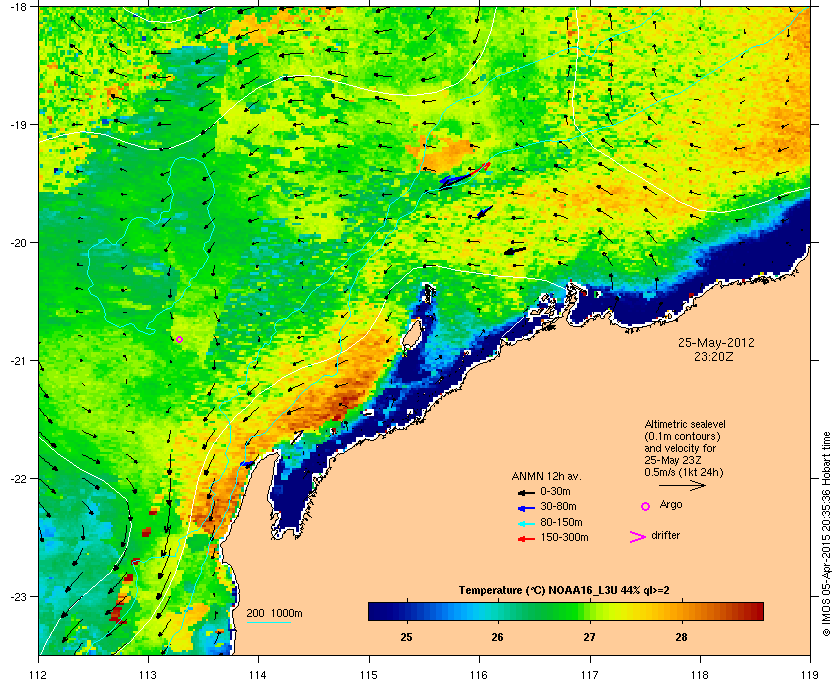Click the blue 30-80m arrow legend symbol
Image resolution: width=840 pixels, height=680 pixels.
pyautogui.click(x=526, y=507)
